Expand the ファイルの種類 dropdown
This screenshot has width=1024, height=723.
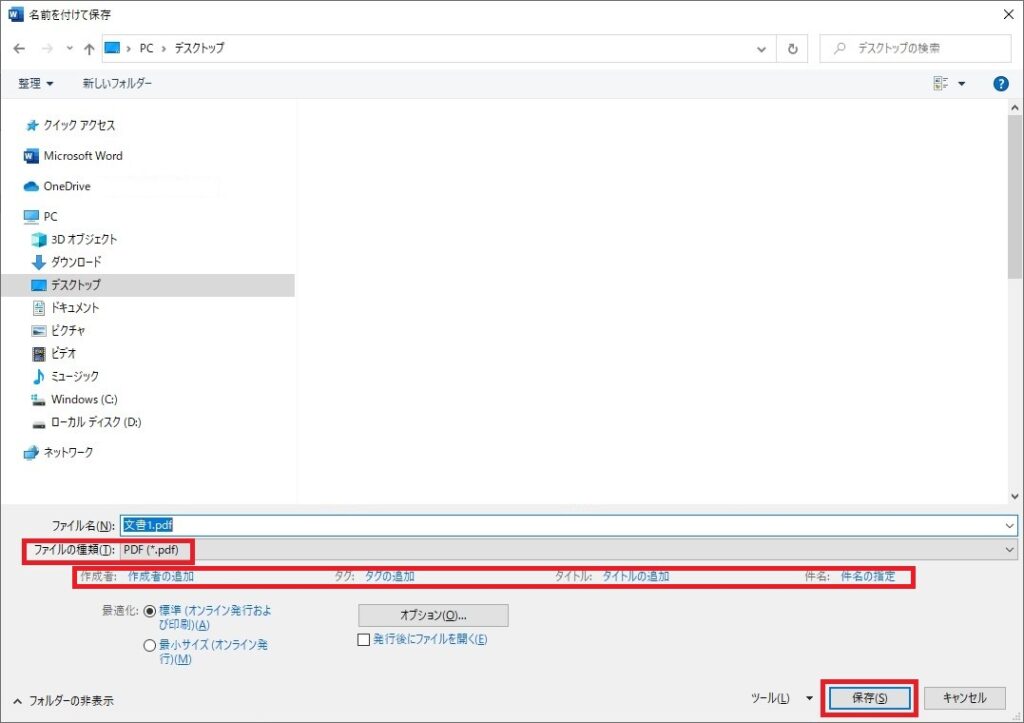coord(566,549)
